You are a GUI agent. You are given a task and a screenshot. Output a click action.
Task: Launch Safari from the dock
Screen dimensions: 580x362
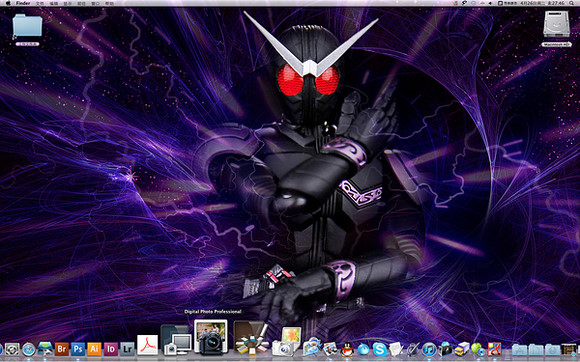[x=29, y=349]
